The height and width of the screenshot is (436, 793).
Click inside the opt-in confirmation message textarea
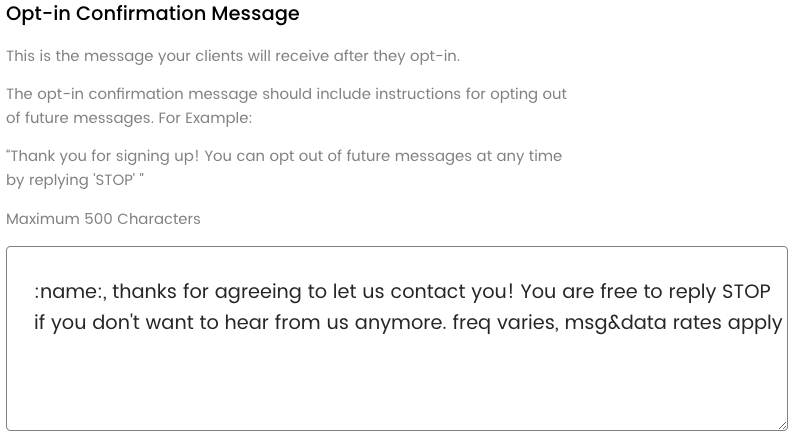point(396,338)
